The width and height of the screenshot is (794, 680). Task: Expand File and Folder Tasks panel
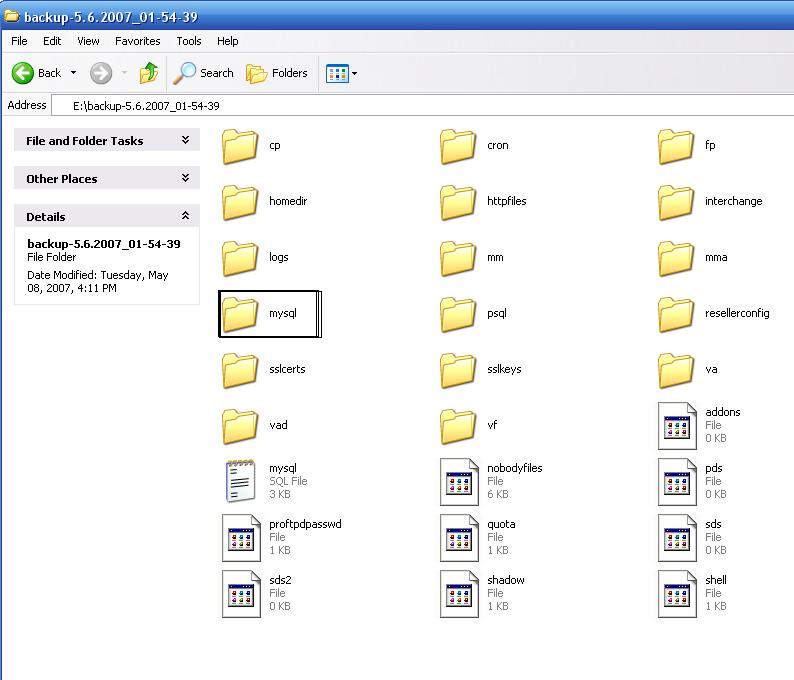pos(107,140)
